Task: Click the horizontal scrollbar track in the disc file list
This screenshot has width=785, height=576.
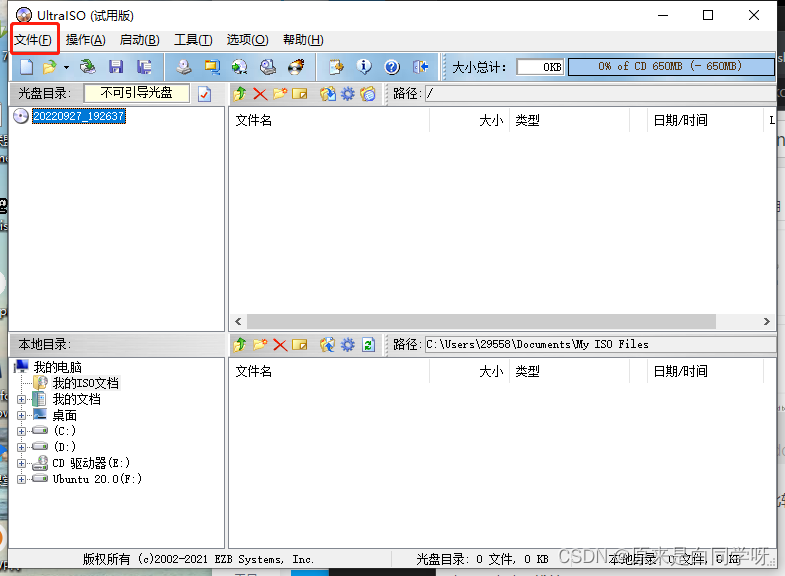Action: point(481,321)
